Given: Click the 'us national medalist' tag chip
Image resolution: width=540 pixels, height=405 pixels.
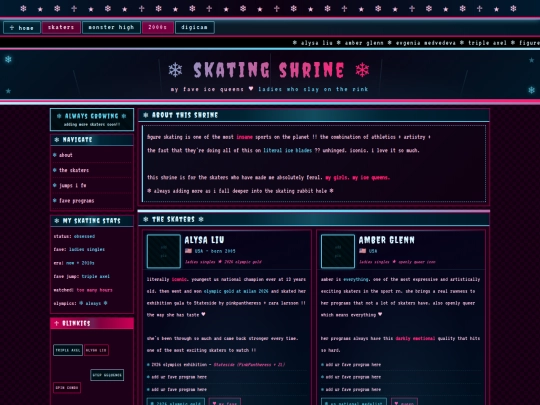Looking at the screenshot, I should point(354,402).
